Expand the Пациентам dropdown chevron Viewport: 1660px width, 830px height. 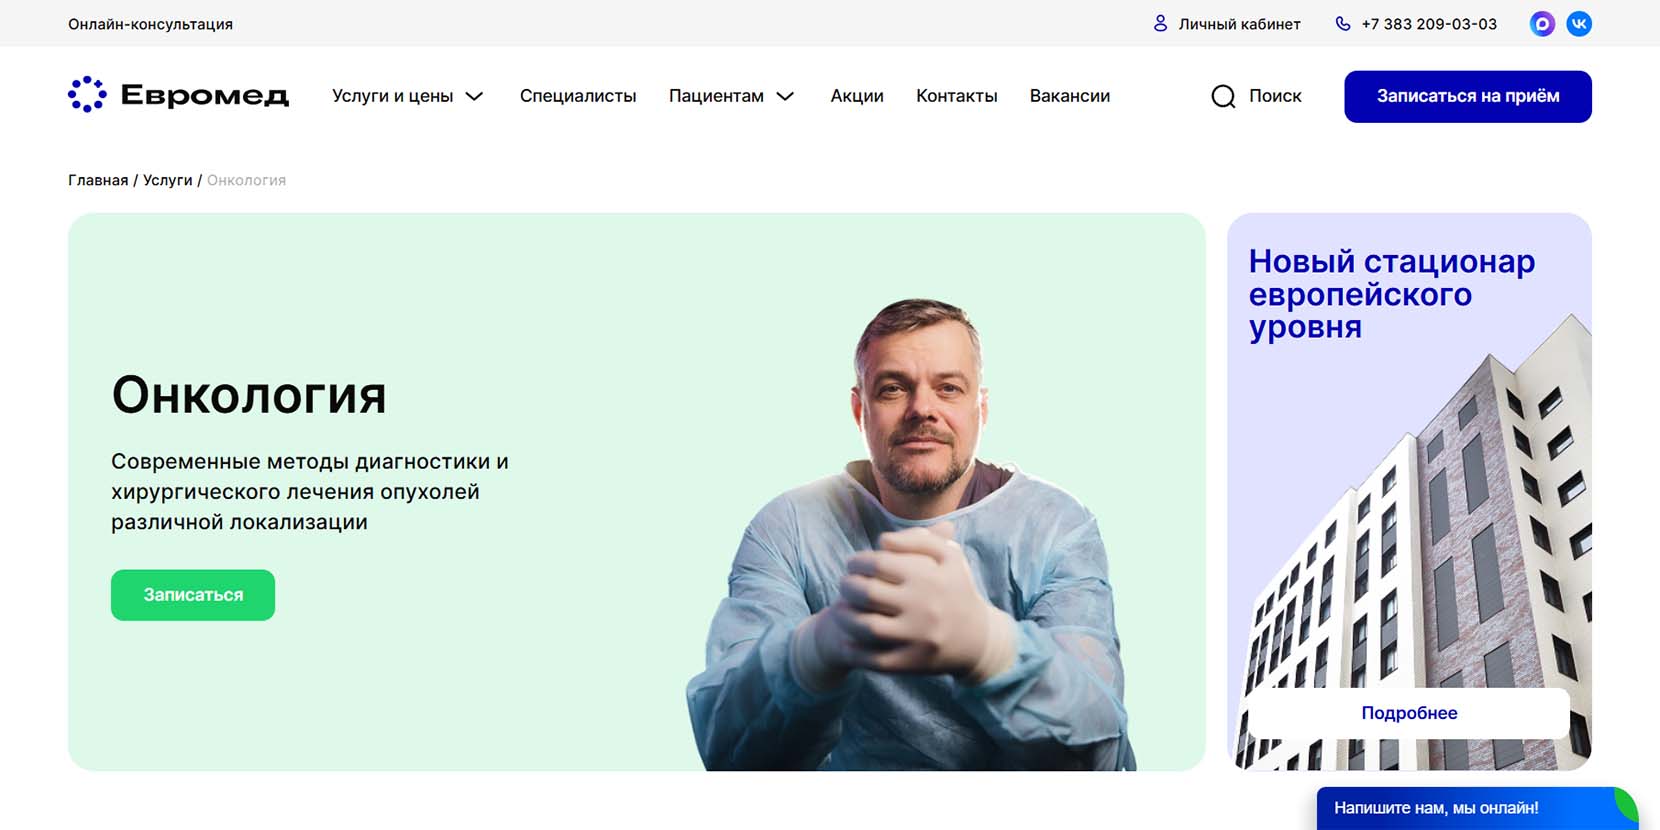(785, 96)
